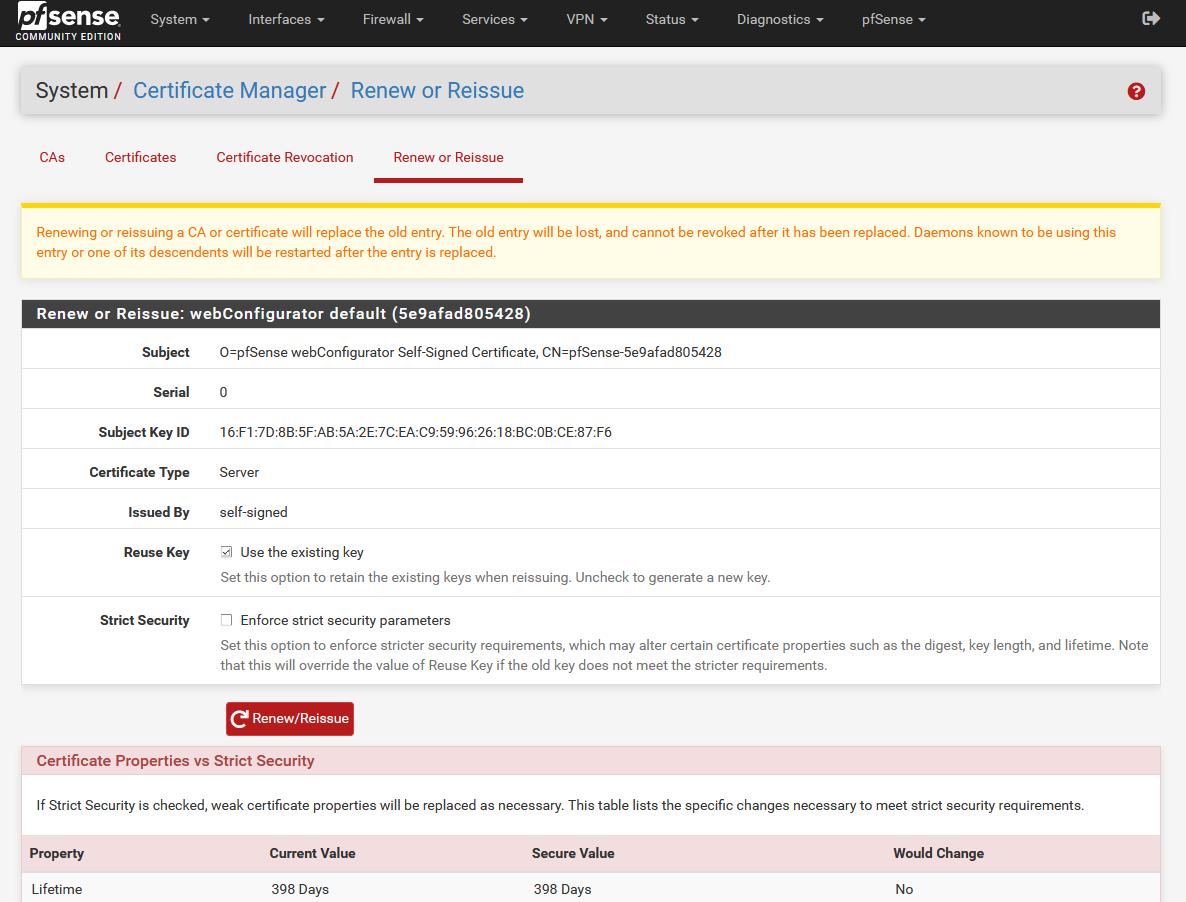Open the red help question mark icon

tap(1135, 91)
